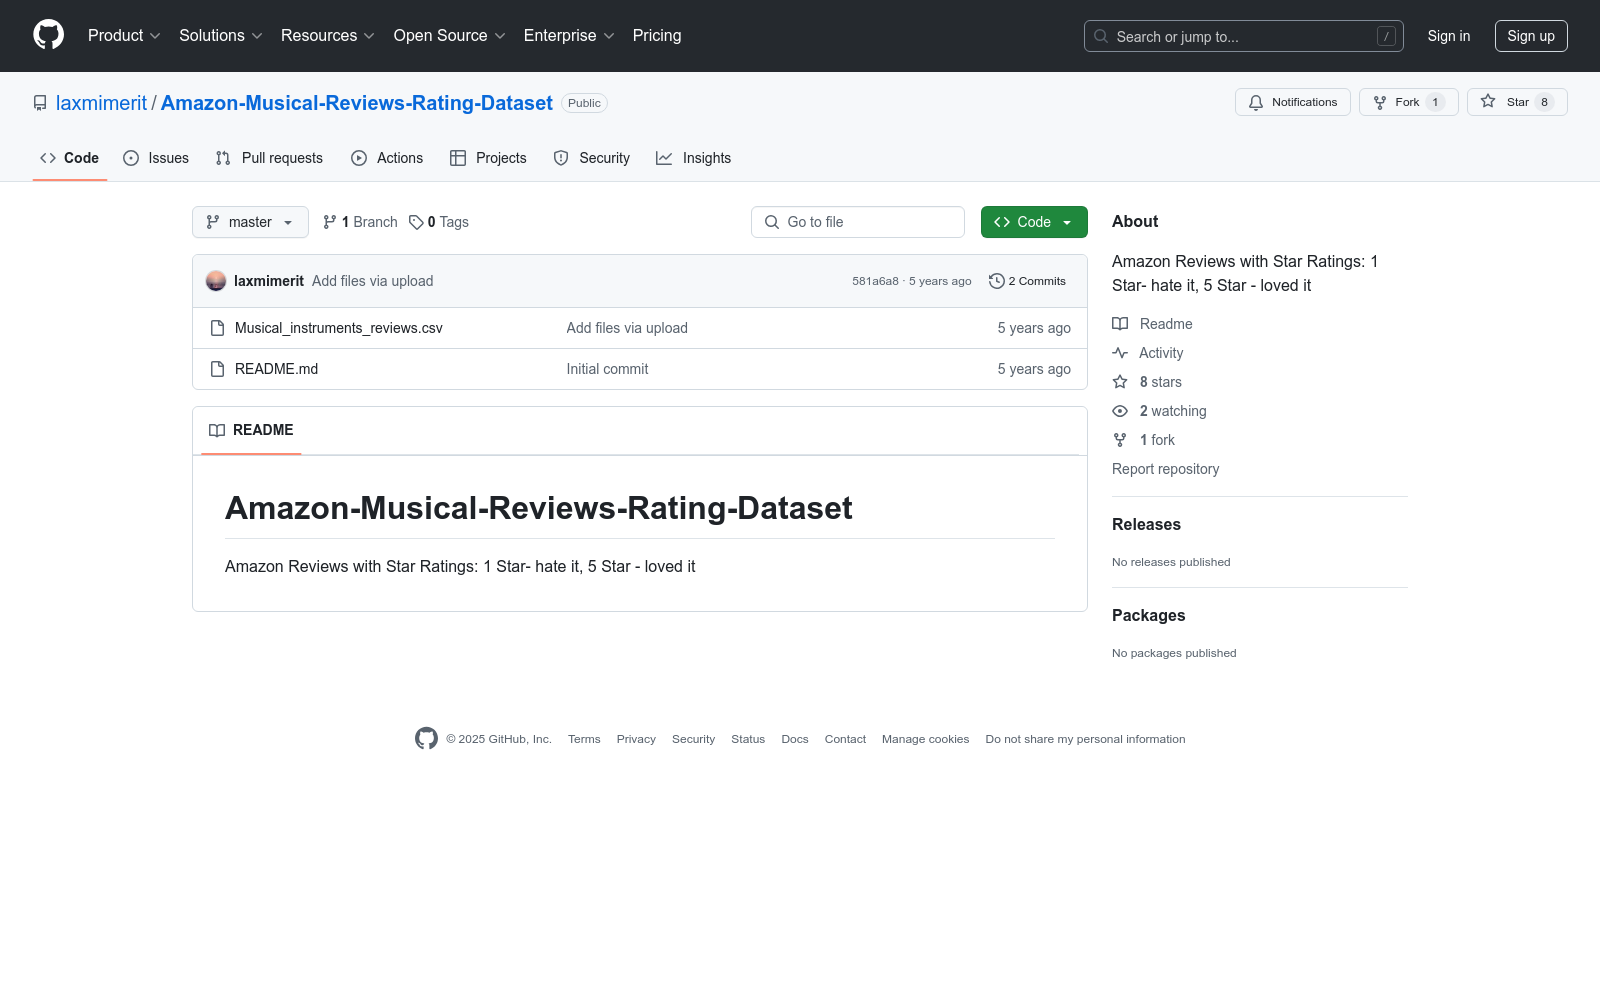The image size is (1600, 1000).
Task: Click the GitHub mark in the footer
Action: point(426,739)
